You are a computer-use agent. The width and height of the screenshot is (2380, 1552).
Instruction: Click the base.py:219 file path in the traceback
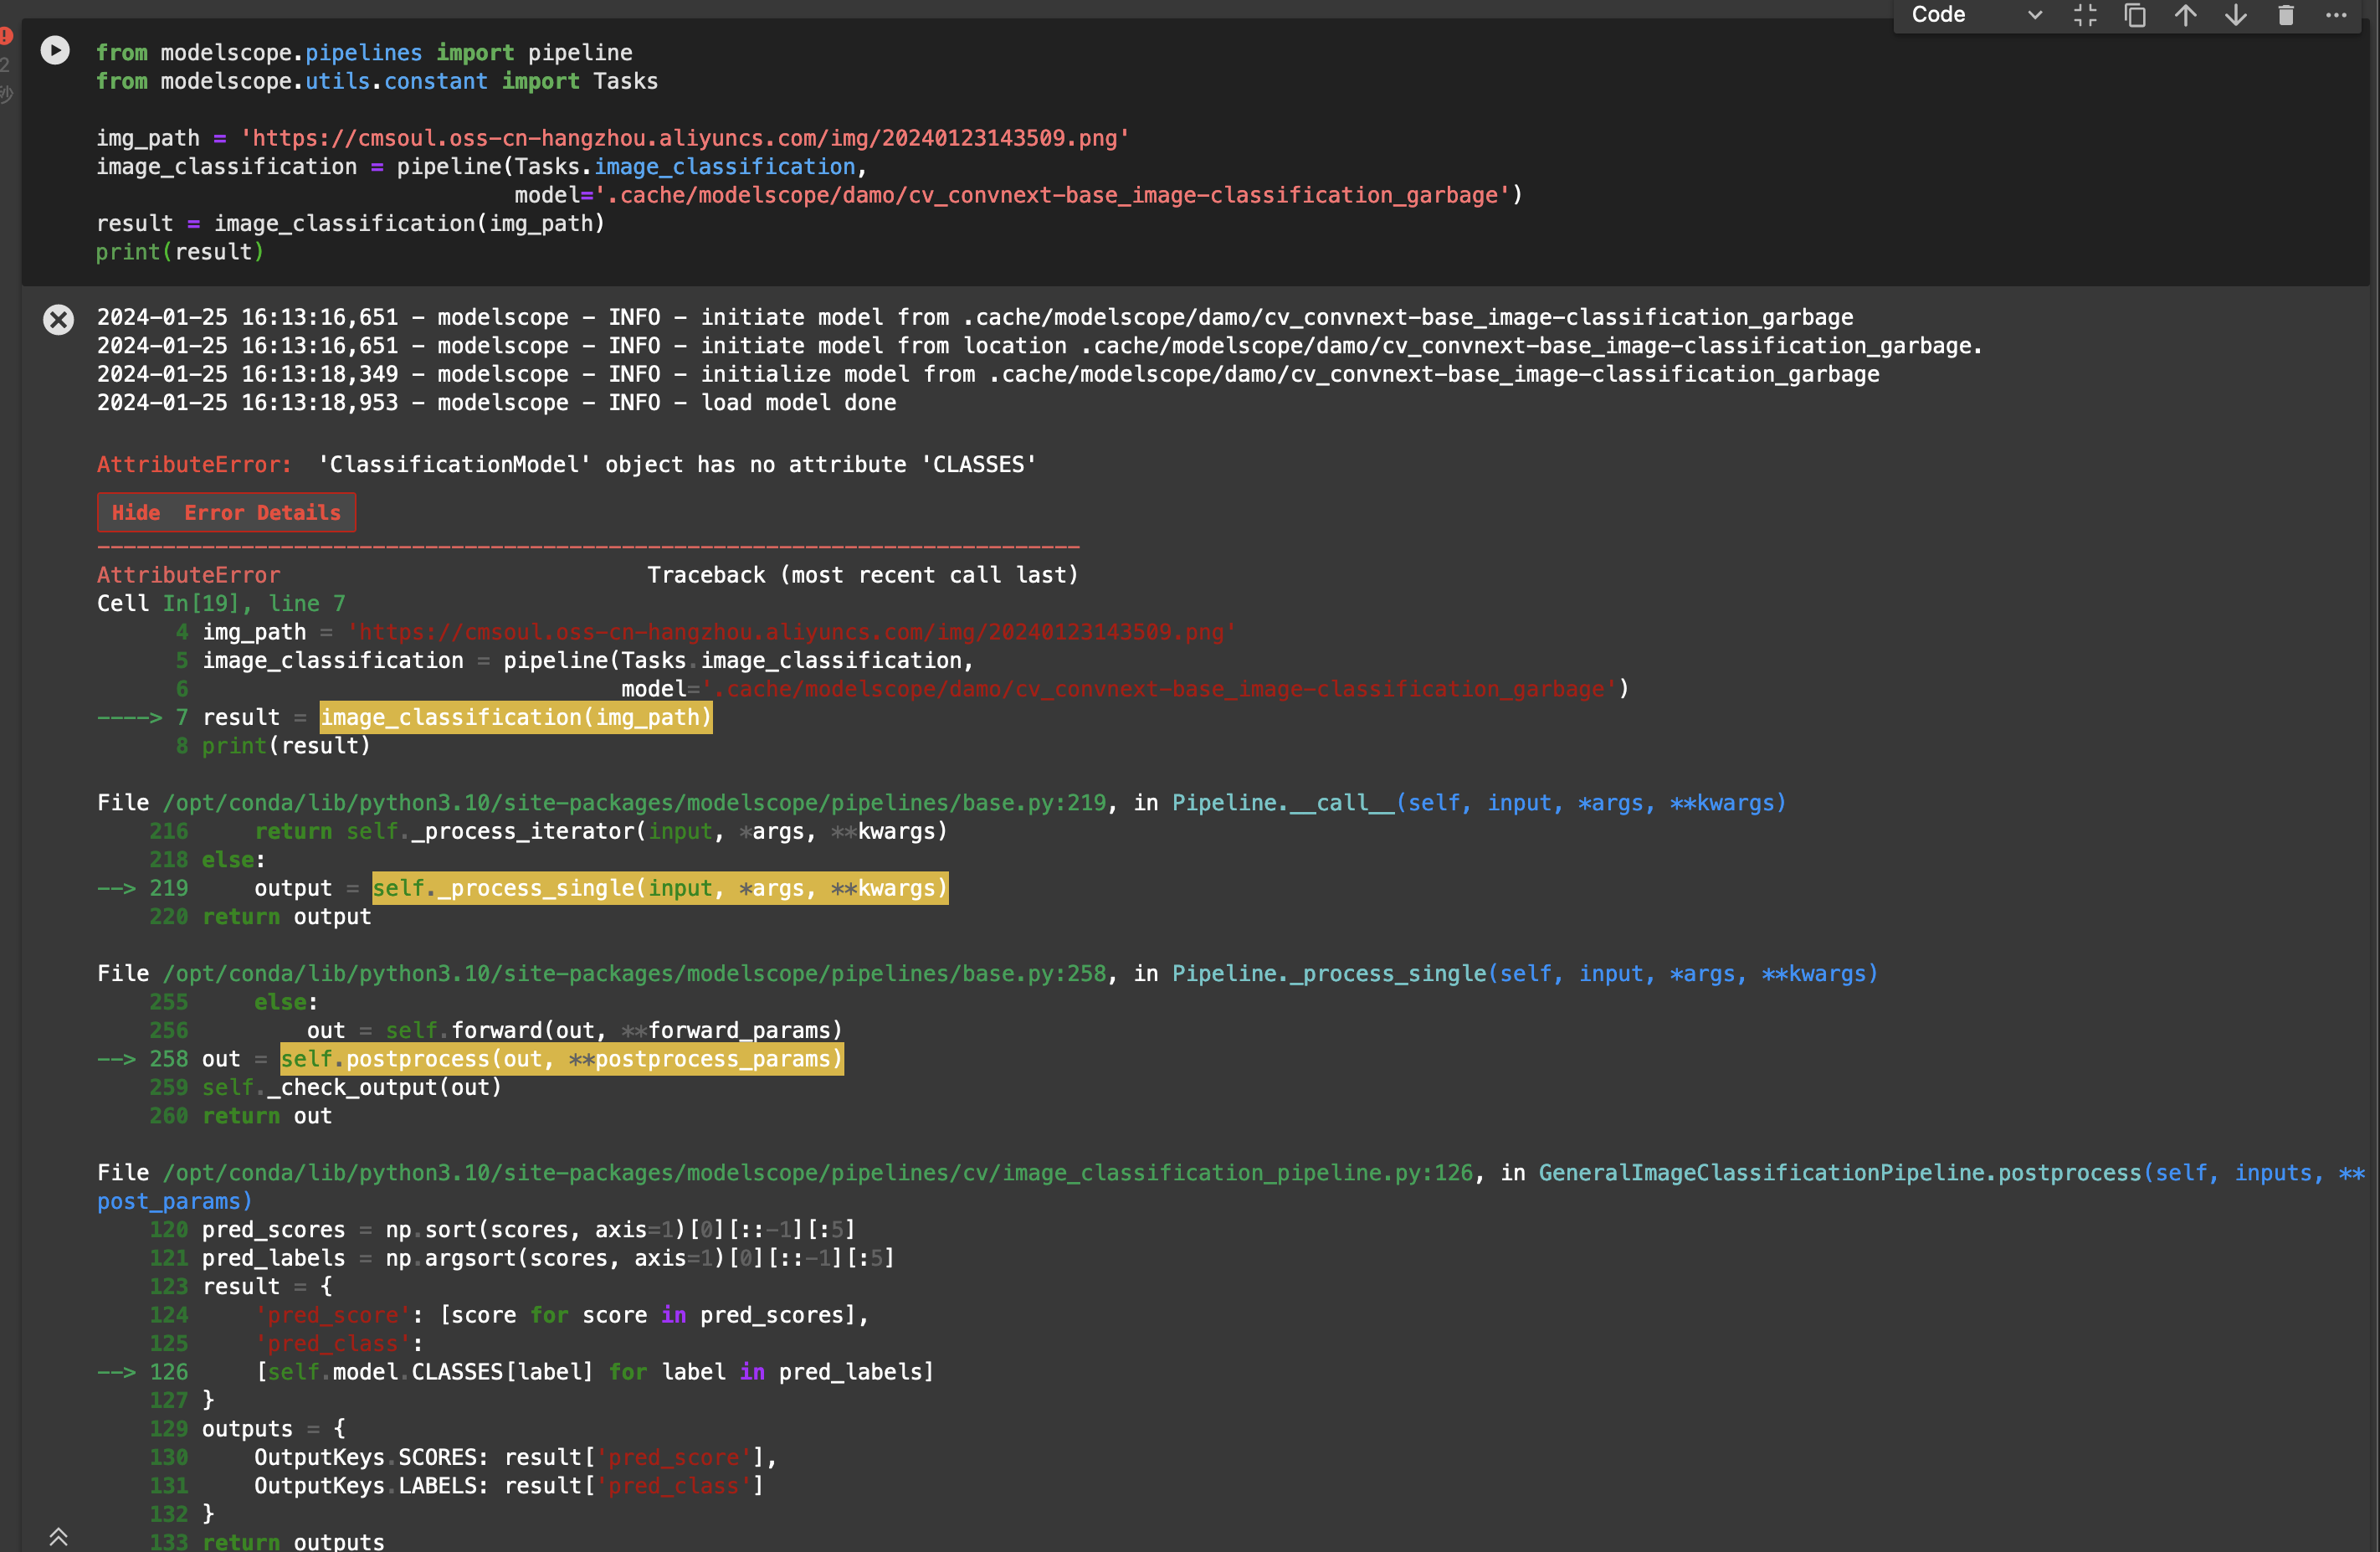coord(634,803)
